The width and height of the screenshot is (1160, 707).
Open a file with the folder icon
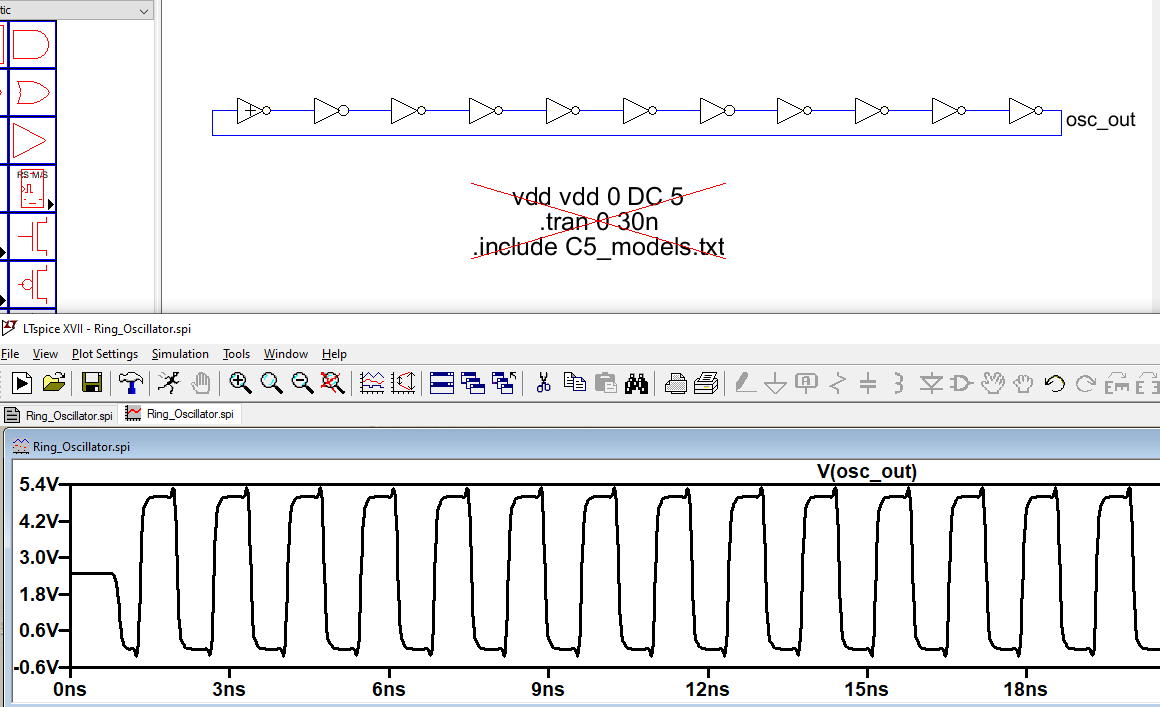click(x=54, y=383)
